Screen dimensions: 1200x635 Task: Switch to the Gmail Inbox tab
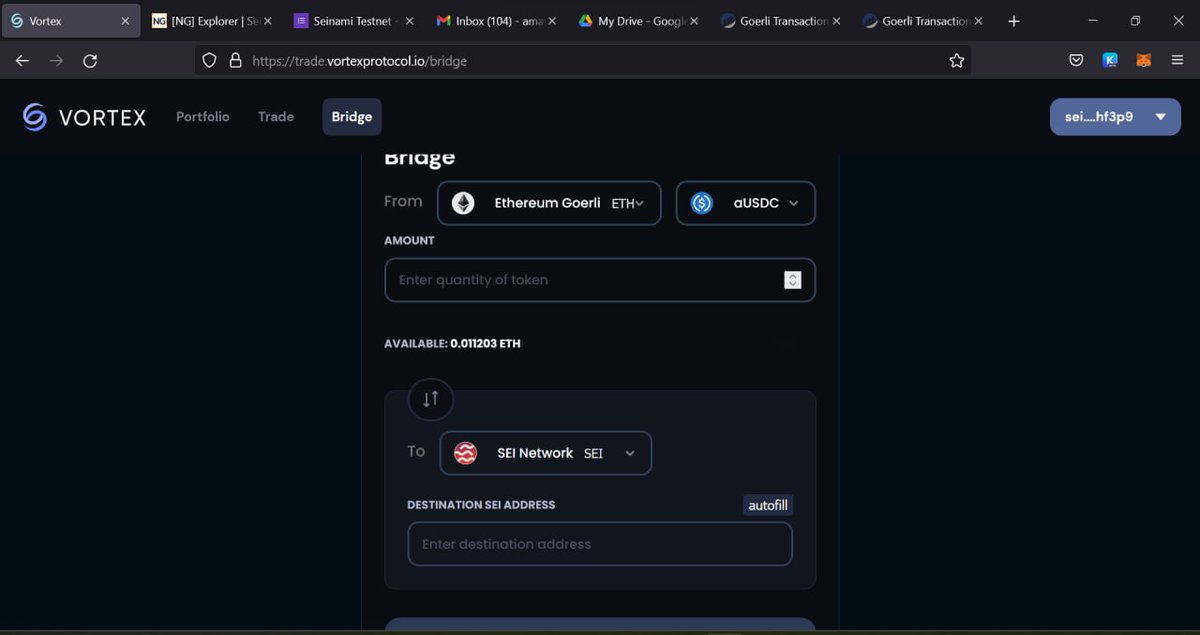497,21
